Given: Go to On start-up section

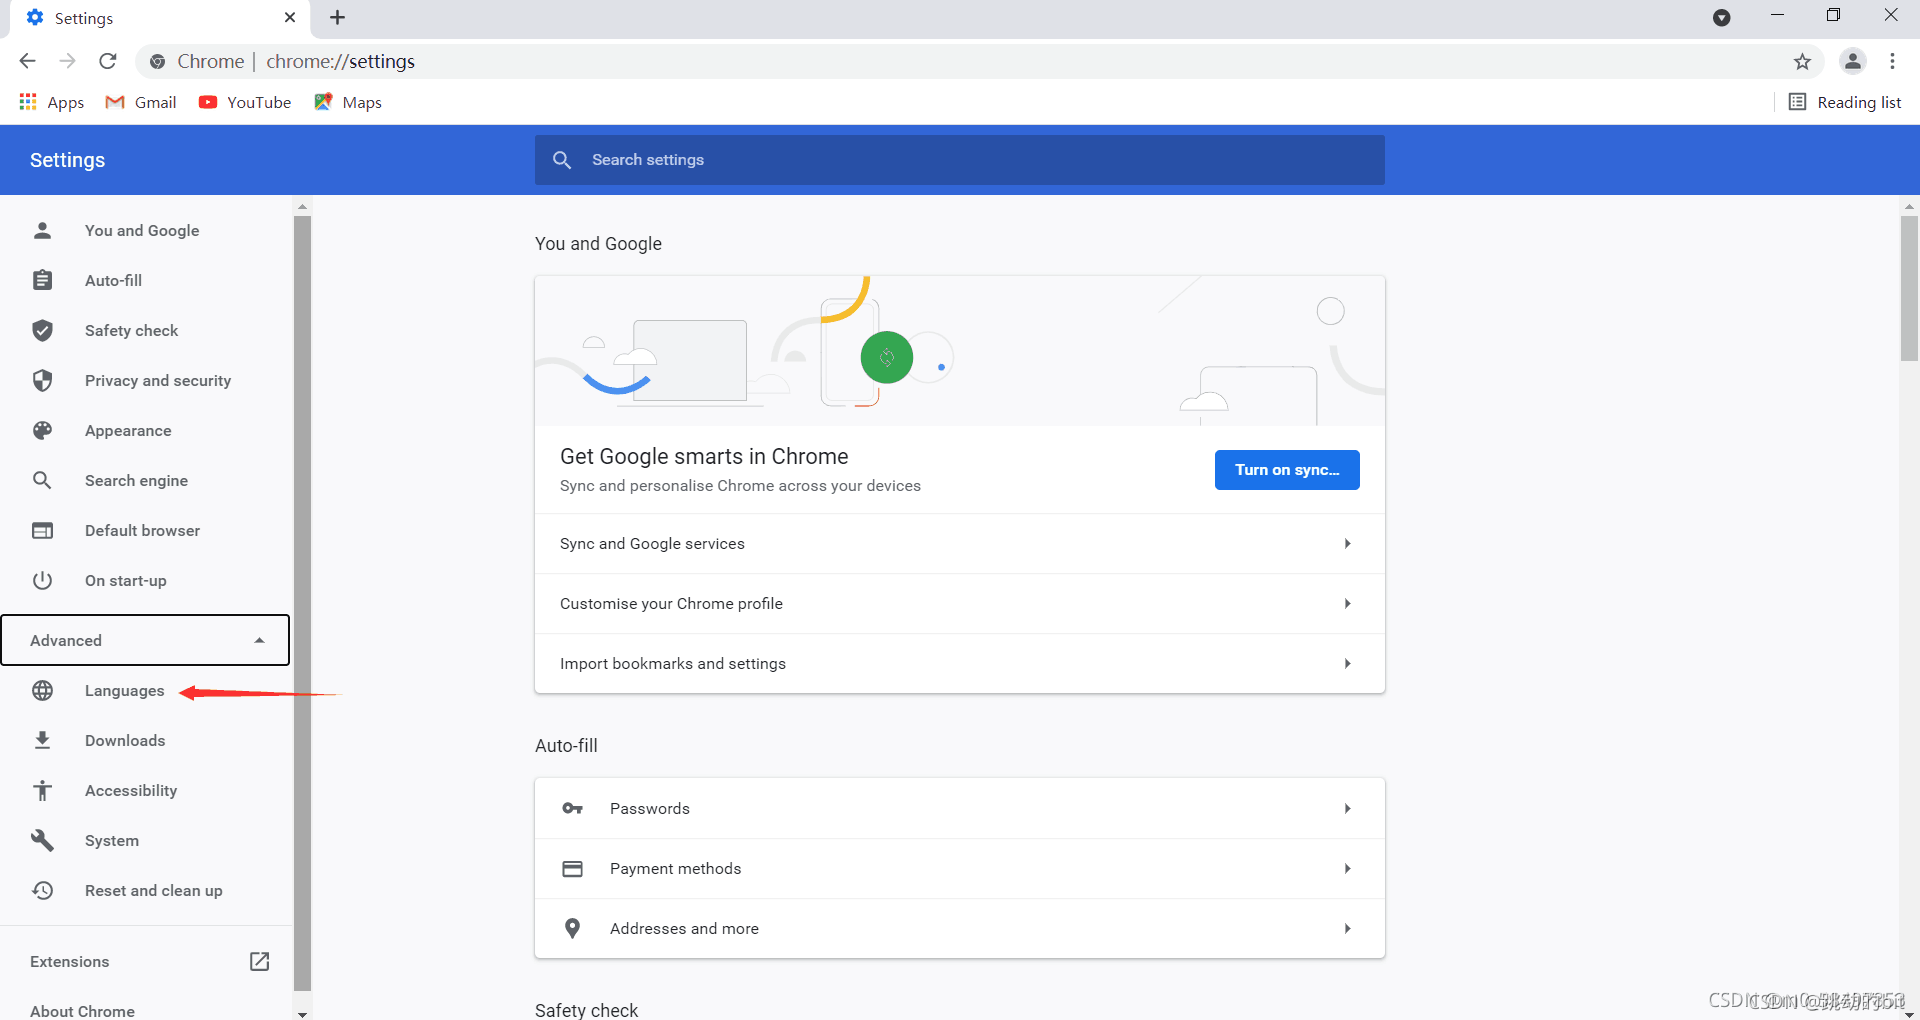Looking at the screenshot, I should tap(126, 580).
